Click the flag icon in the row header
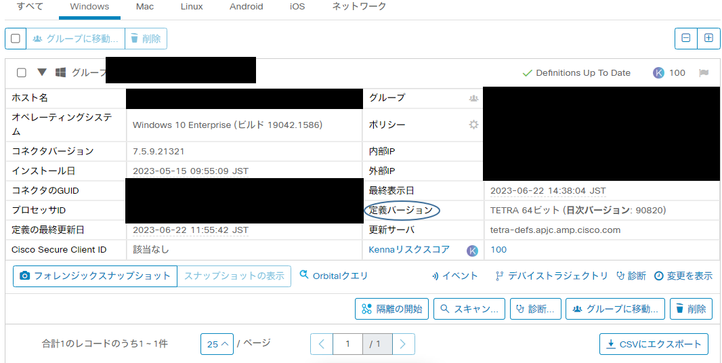Screen dimensions: 722x363 (x=703, y=73)
